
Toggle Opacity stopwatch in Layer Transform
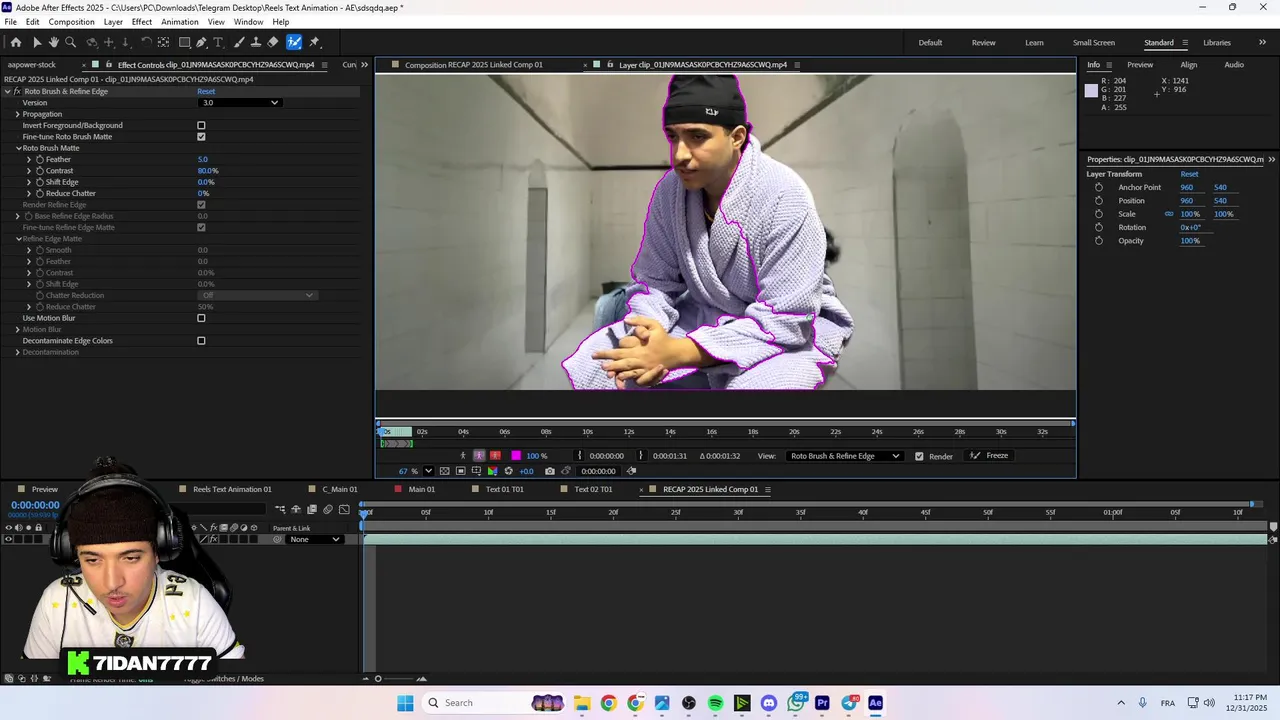1099,241
